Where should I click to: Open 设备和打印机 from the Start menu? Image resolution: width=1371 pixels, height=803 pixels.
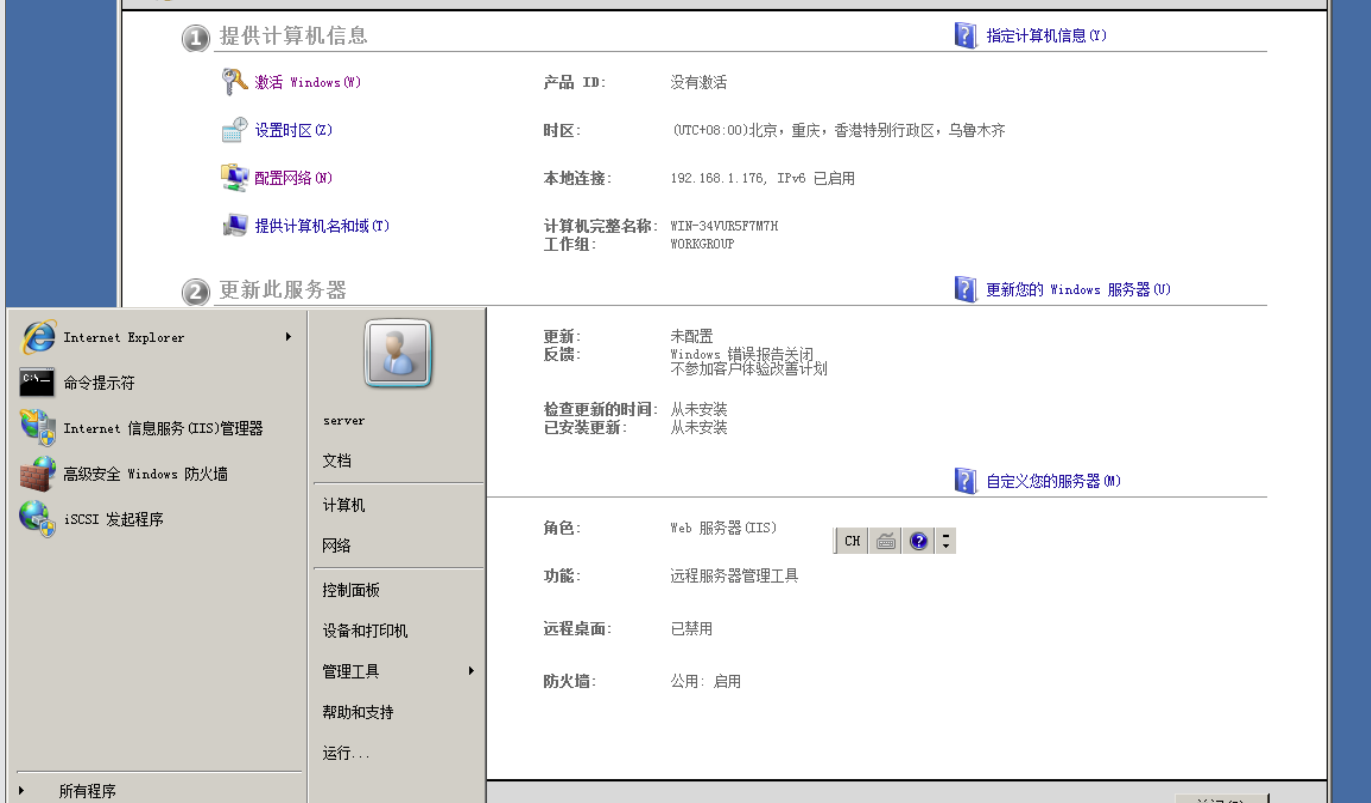(398, 631)
